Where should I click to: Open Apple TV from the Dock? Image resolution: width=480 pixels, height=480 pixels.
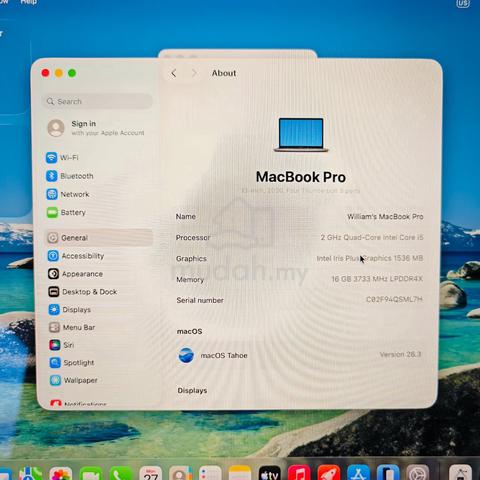coord(270,474)
